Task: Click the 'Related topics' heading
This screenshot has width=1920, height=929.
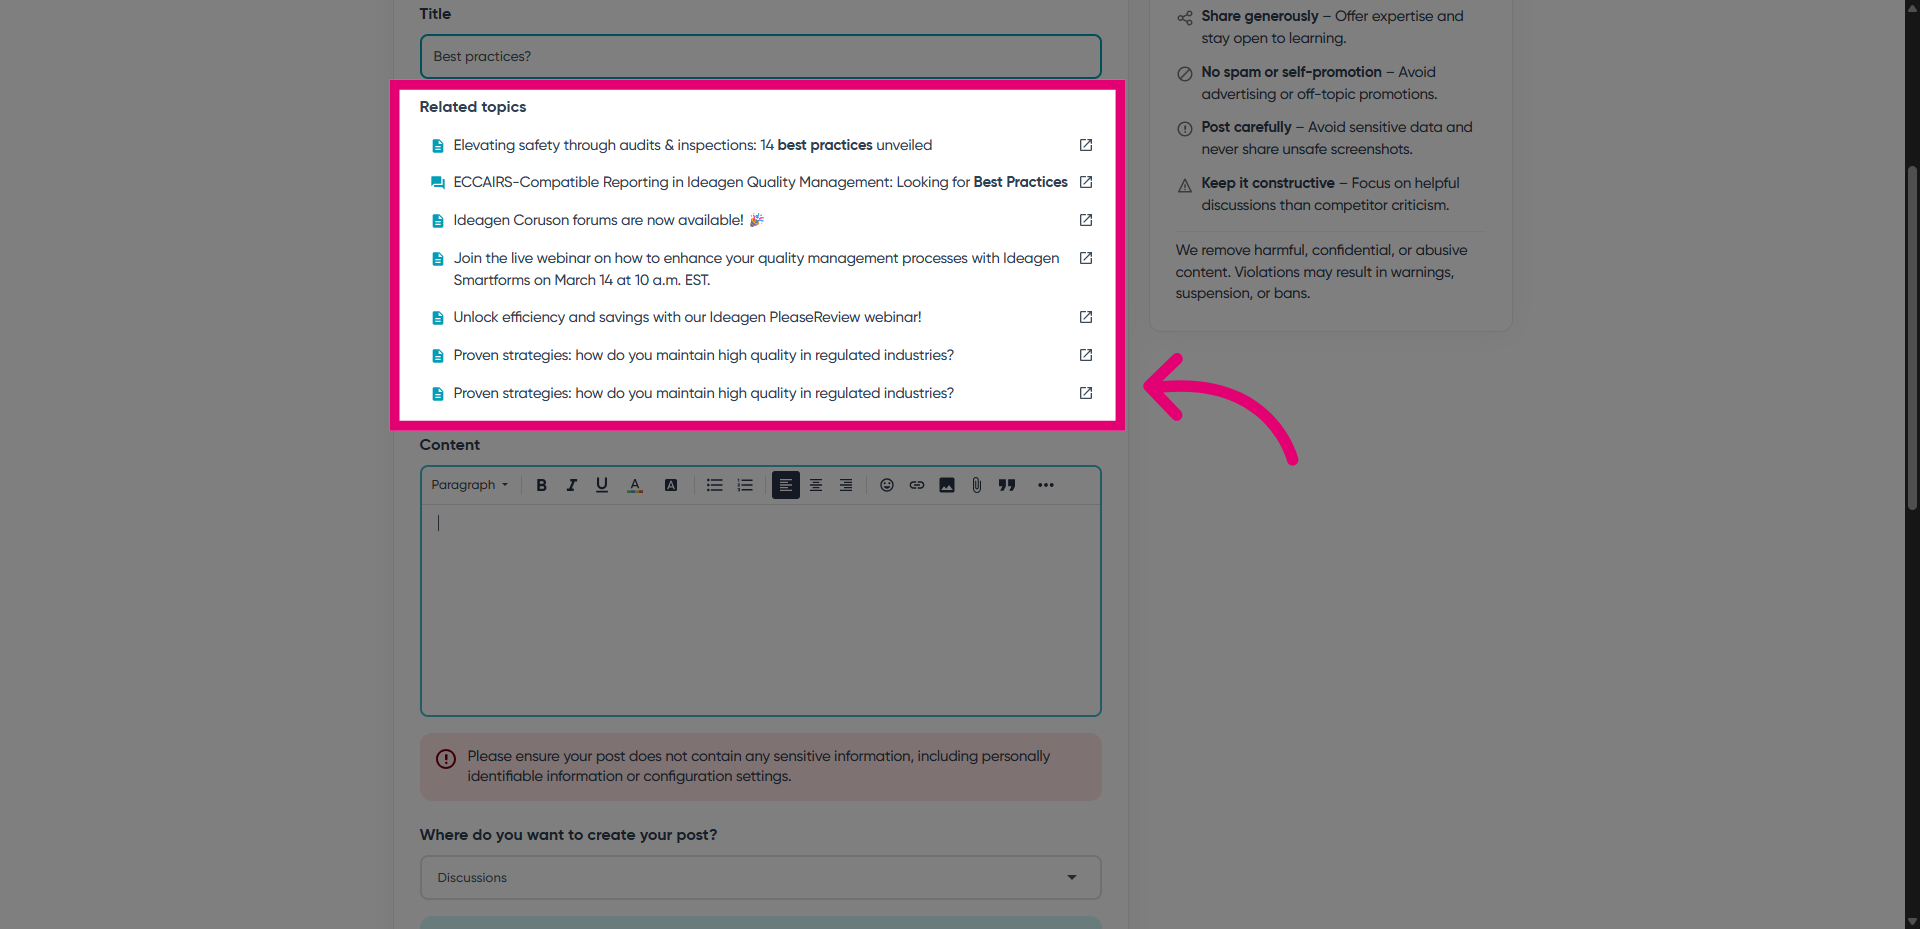Action: (x=473, y=107)
